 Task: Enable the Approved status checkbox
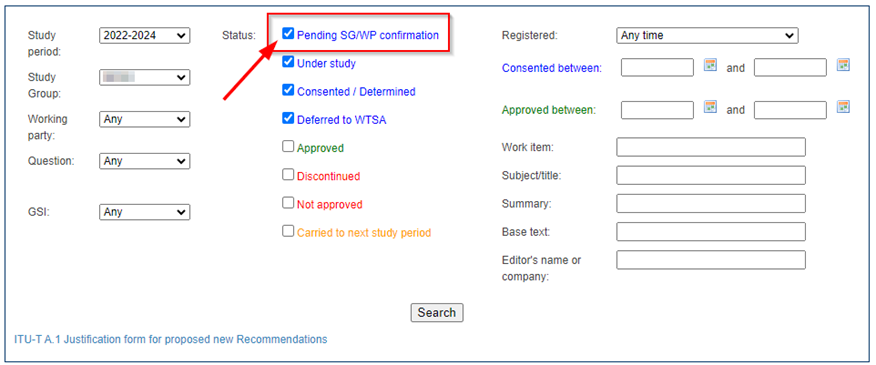pyautogui.click(x=288, y=146)
